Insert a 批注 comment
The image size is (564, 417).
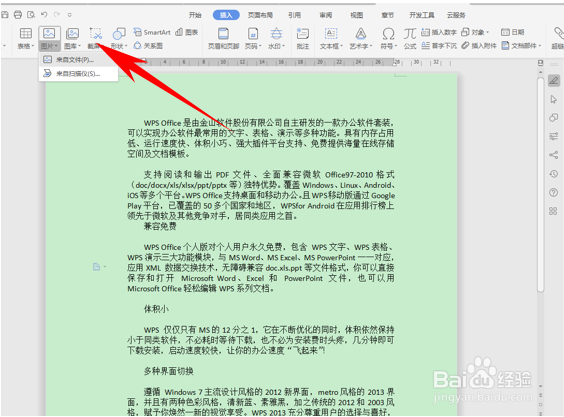tap(303, 38)
